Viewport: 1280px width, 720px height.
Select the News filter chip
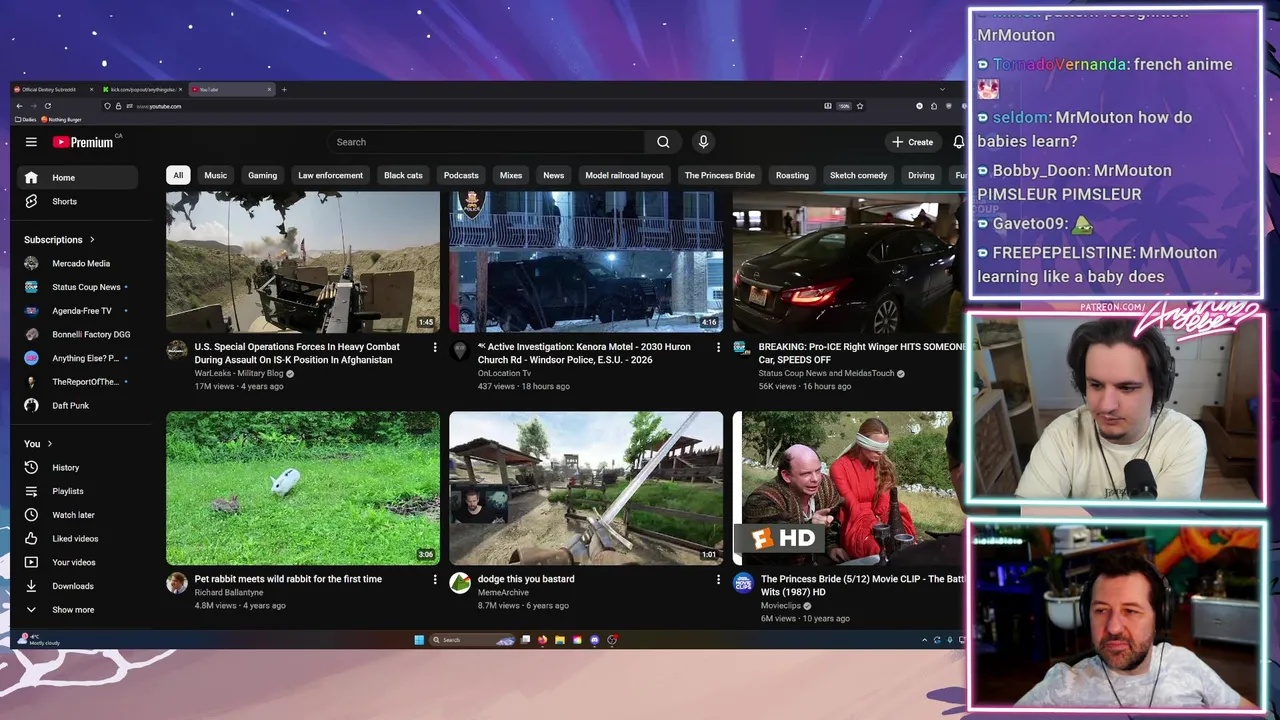click(554, 175)
